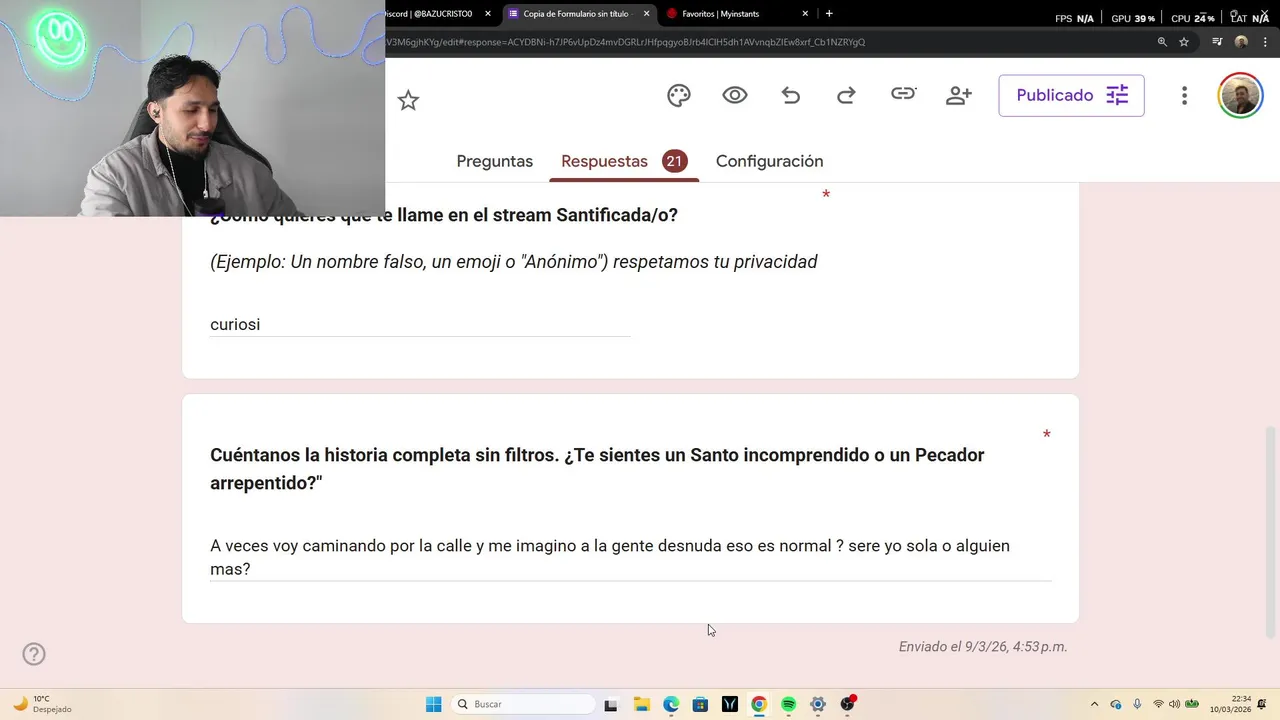Image resolution: width=1280 pixels, height=720 pixels.
Task: Open the Google account avatar in Forms
Action: 1240,96
